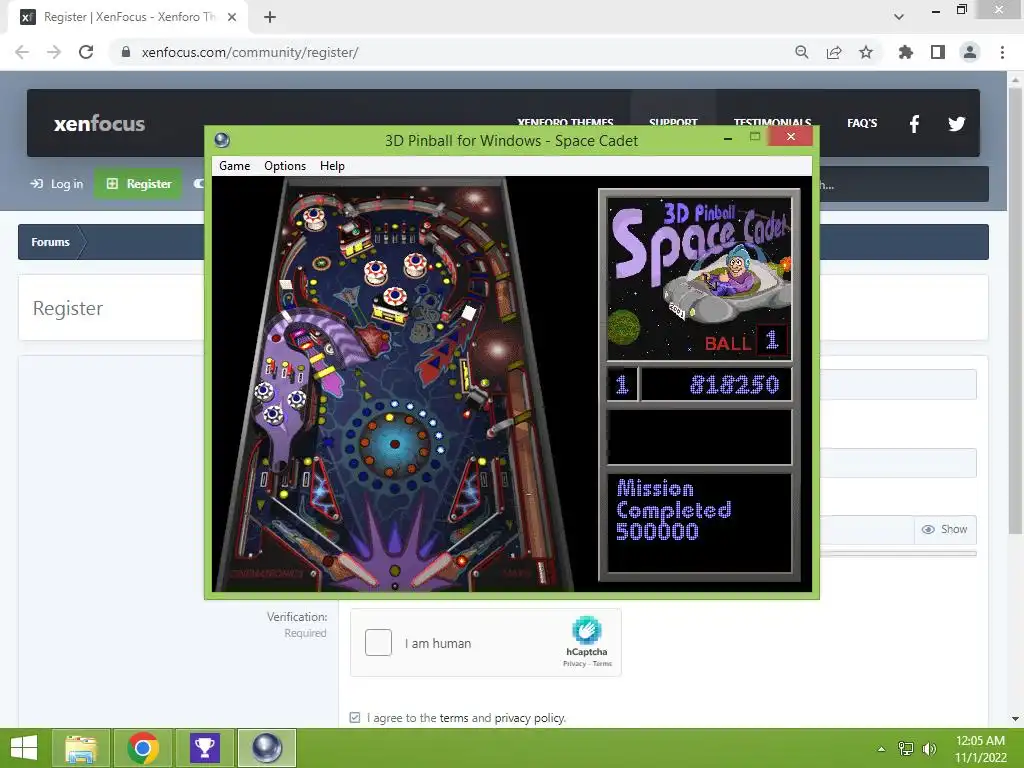Show hidden tray icons arrow
This screenshot has width=1024, height=768.
(x=881, y=749)
